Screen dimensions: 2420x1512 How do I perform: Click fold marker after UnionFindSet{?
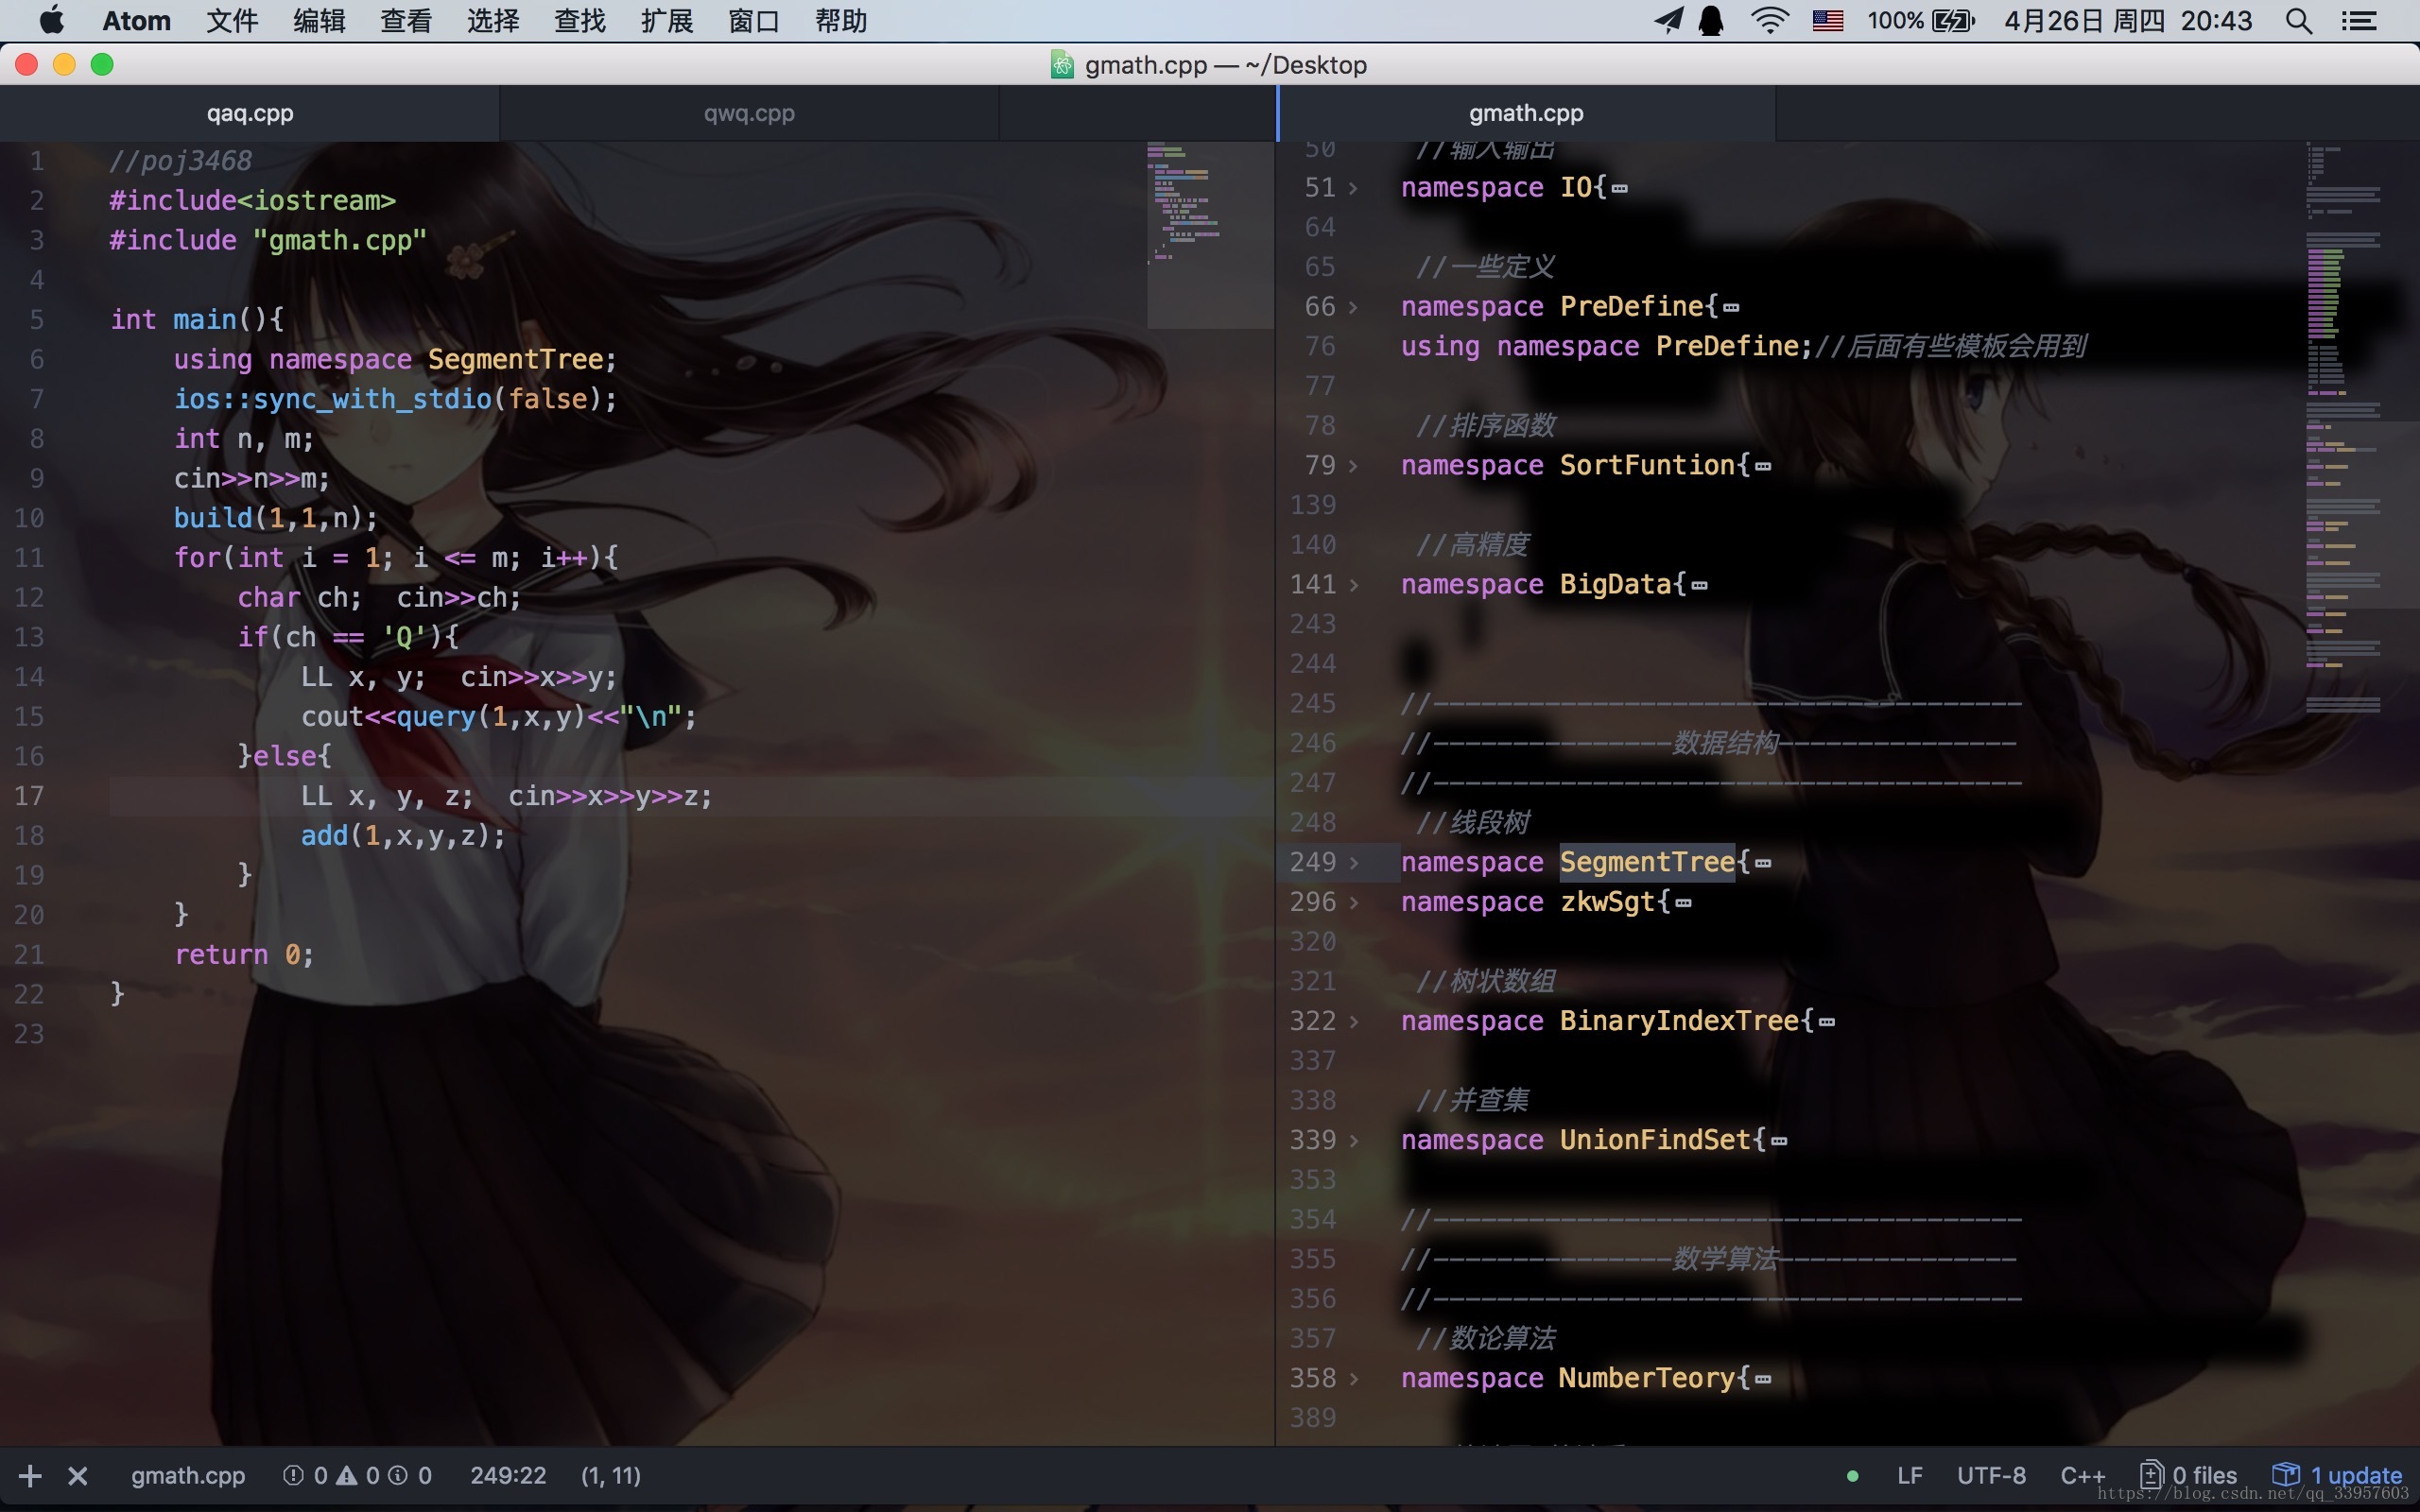[x=1779, y=1142]
